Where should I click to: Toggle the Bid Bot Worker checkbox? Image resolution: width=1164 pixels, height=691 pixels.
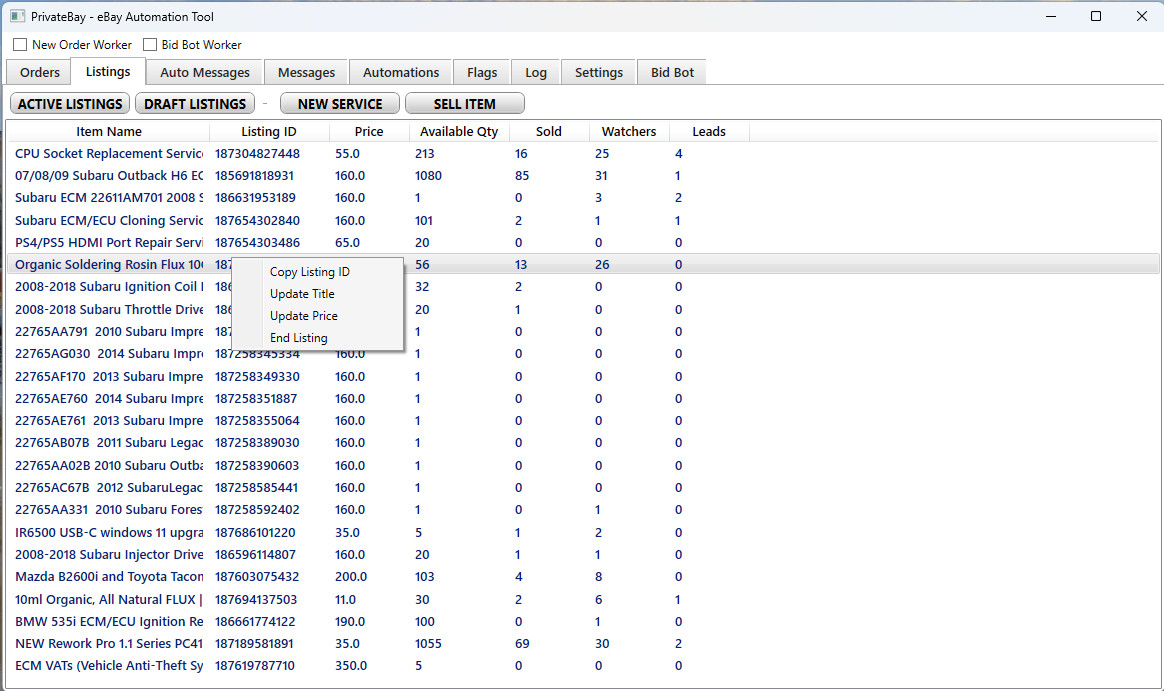[x=150, y=45]
